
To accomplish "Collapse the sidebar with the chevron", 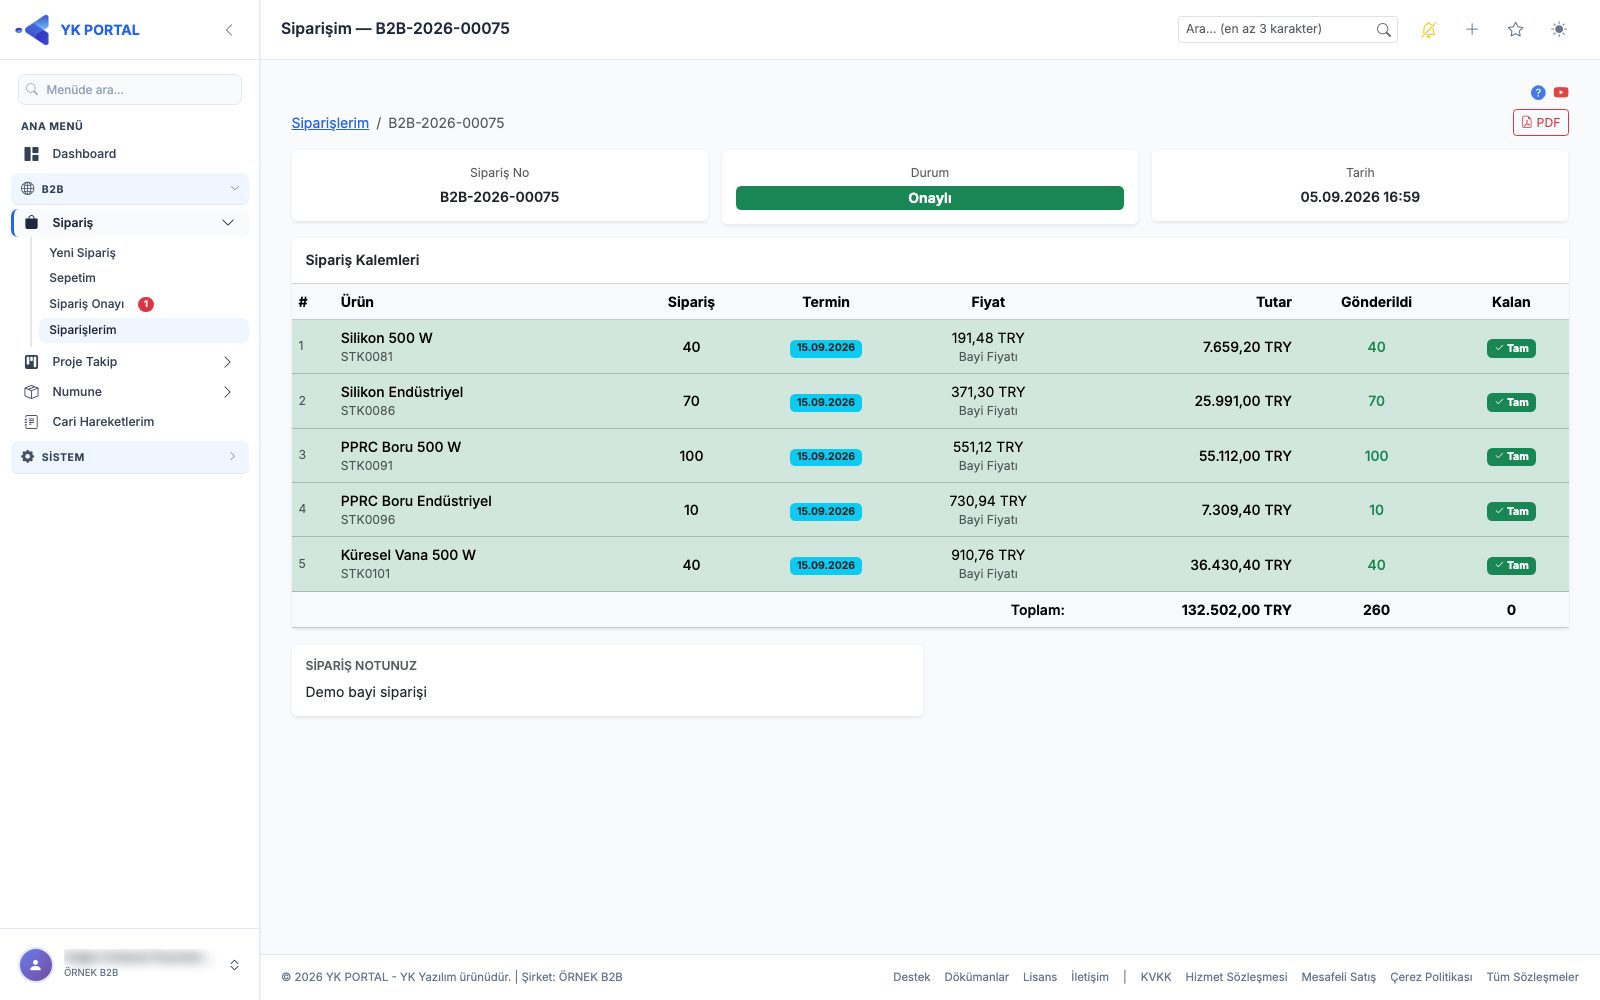I will point(229,30).
